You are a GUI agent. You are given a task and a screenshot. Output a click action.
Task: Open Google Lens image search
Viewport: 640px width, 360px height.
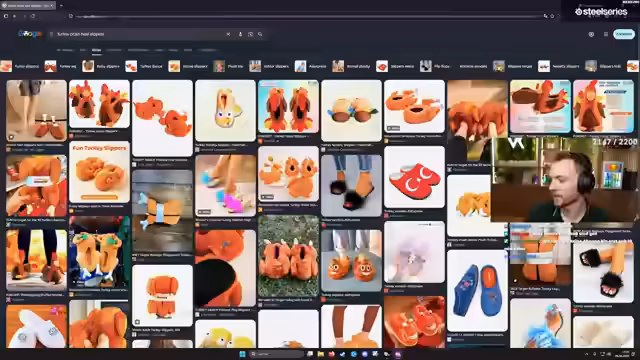click(x=250, y=34)
